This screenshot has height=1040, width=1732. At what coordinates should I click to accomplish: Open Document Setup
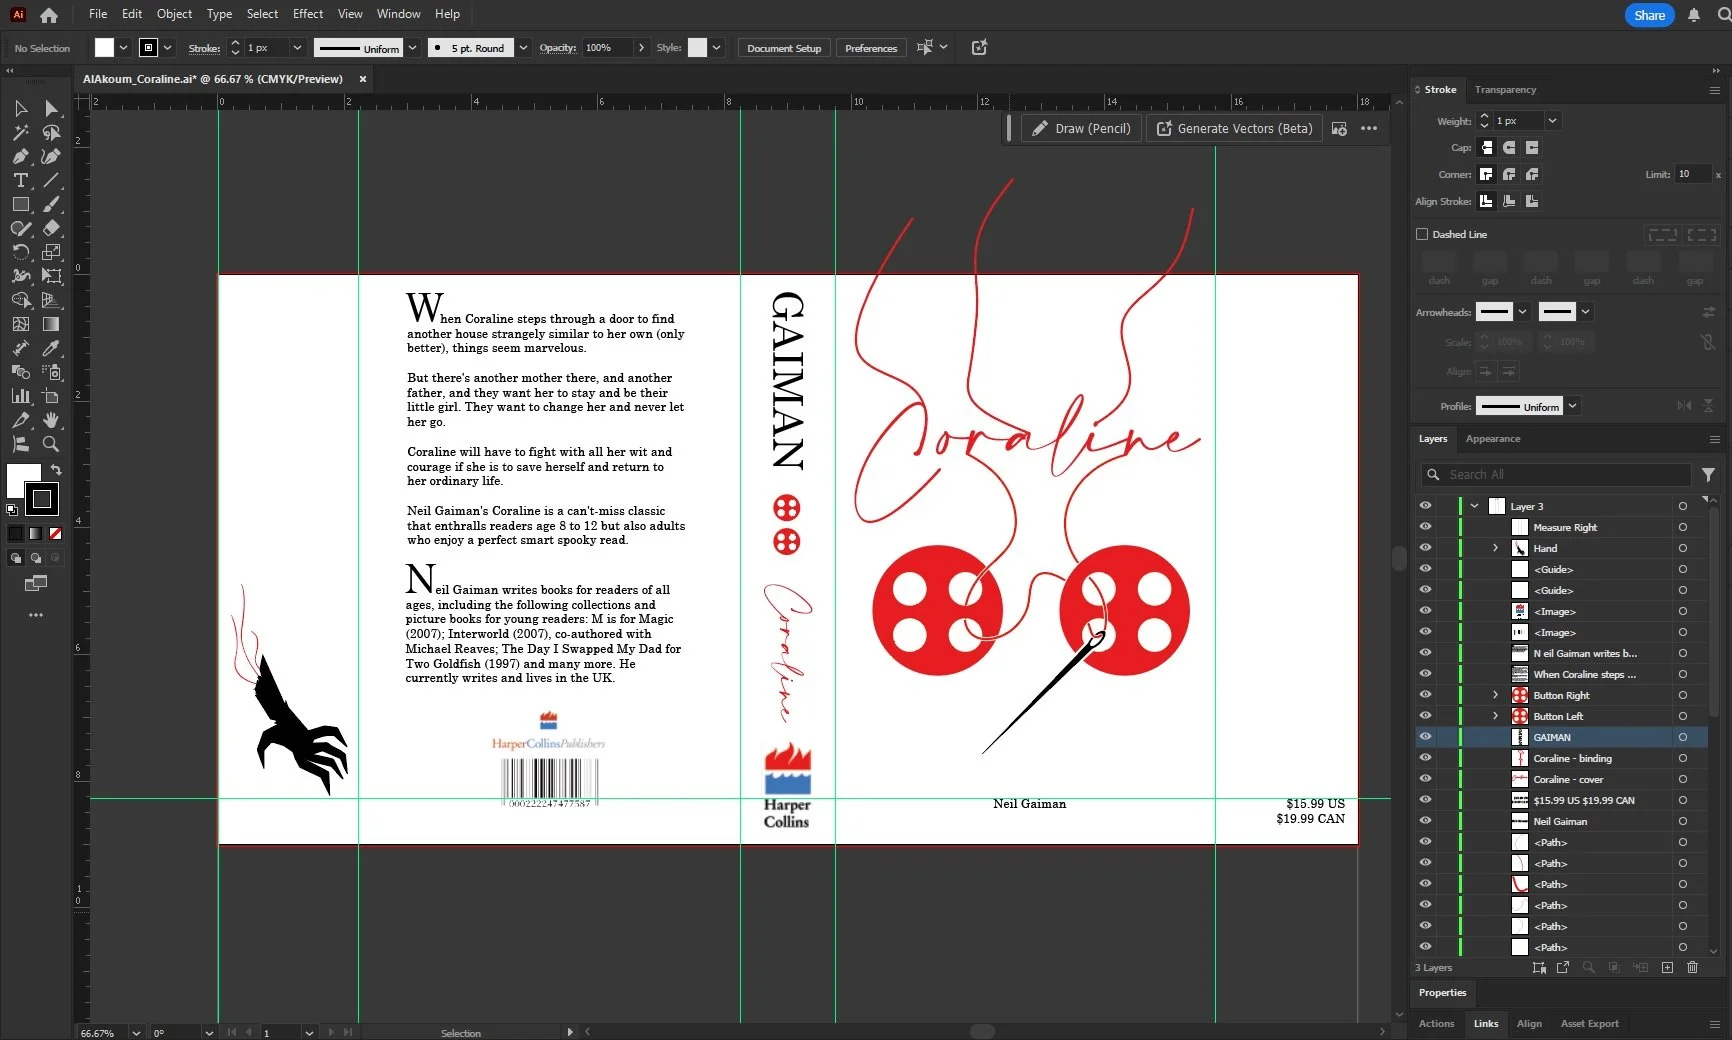(x=784, y=48)
